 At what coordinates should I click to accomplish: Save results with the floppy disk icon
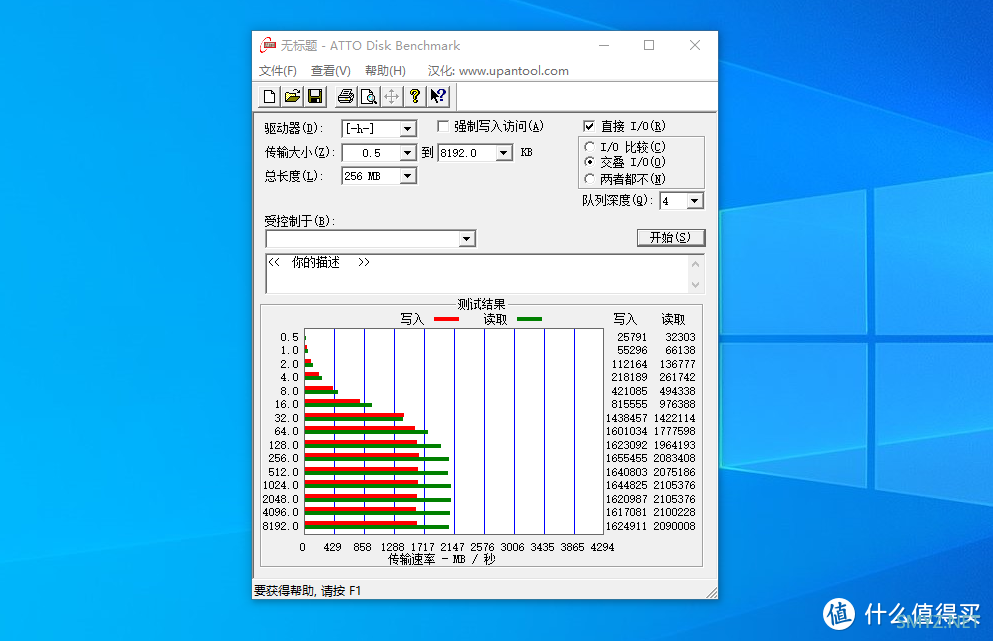pyautogui.click(x=315, y=96)
